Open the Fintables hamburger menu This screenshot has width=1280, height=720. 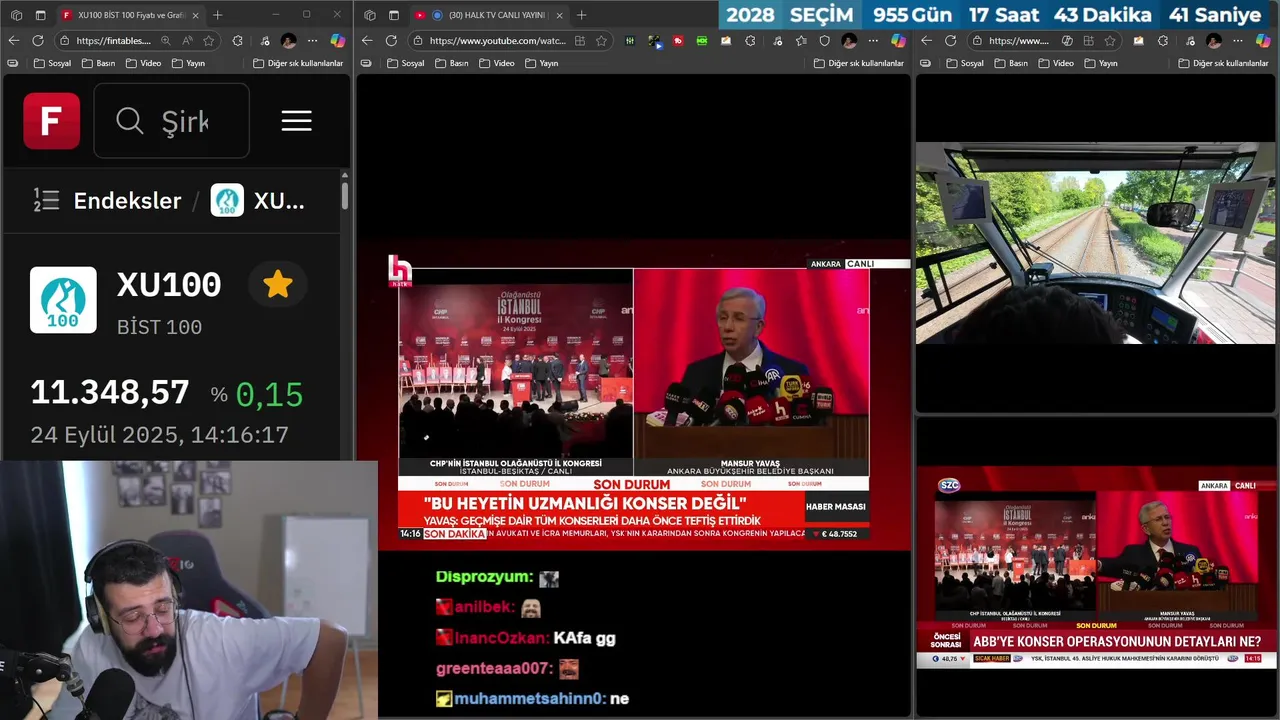pyautogui.click(x=296, y=121)
